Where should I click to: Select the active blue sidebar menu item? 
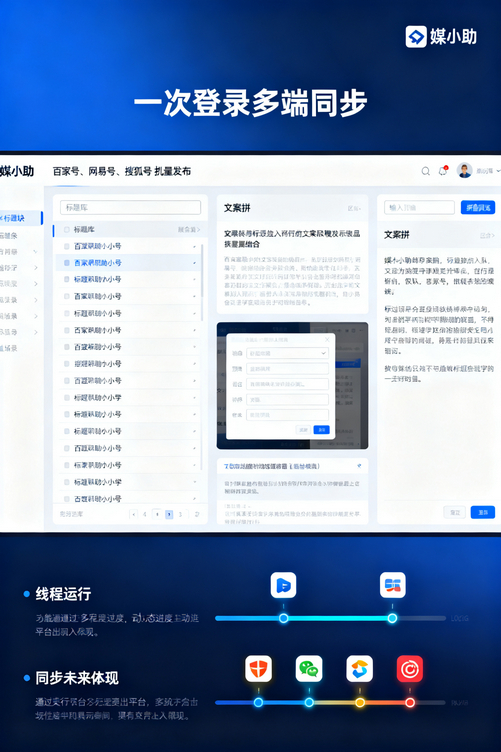(21, 218)
